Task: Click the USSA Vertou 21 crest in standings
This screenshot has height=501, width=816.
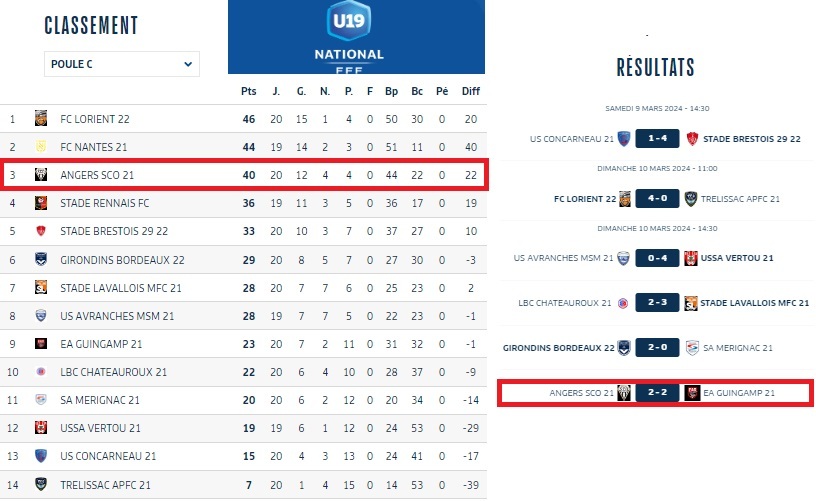Action: coord(41,428)
